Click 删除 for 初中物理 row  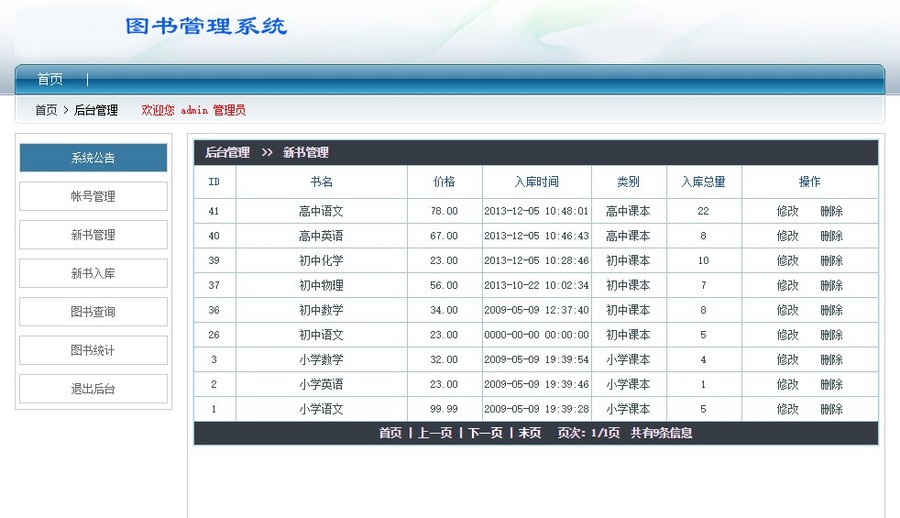[x=832, y=285]
